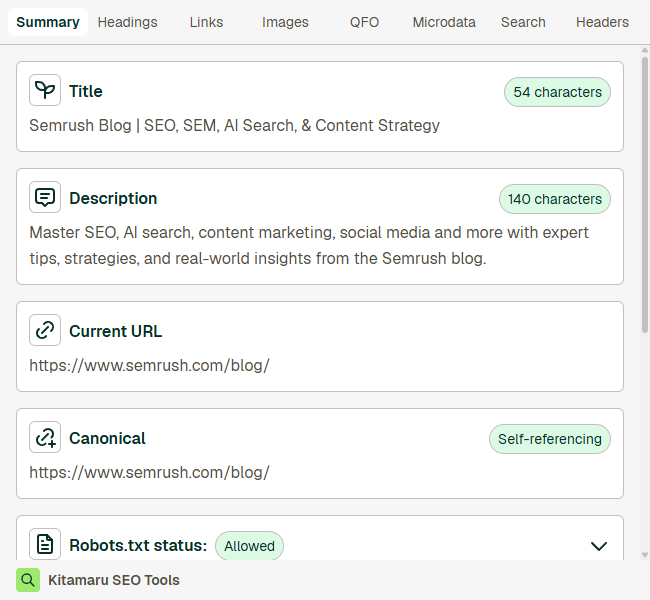Image resolution: width=650 pixels, height=600 pixels.
Task: Expand the Robots.txt status section chevron
Action: tap(599, 546)
